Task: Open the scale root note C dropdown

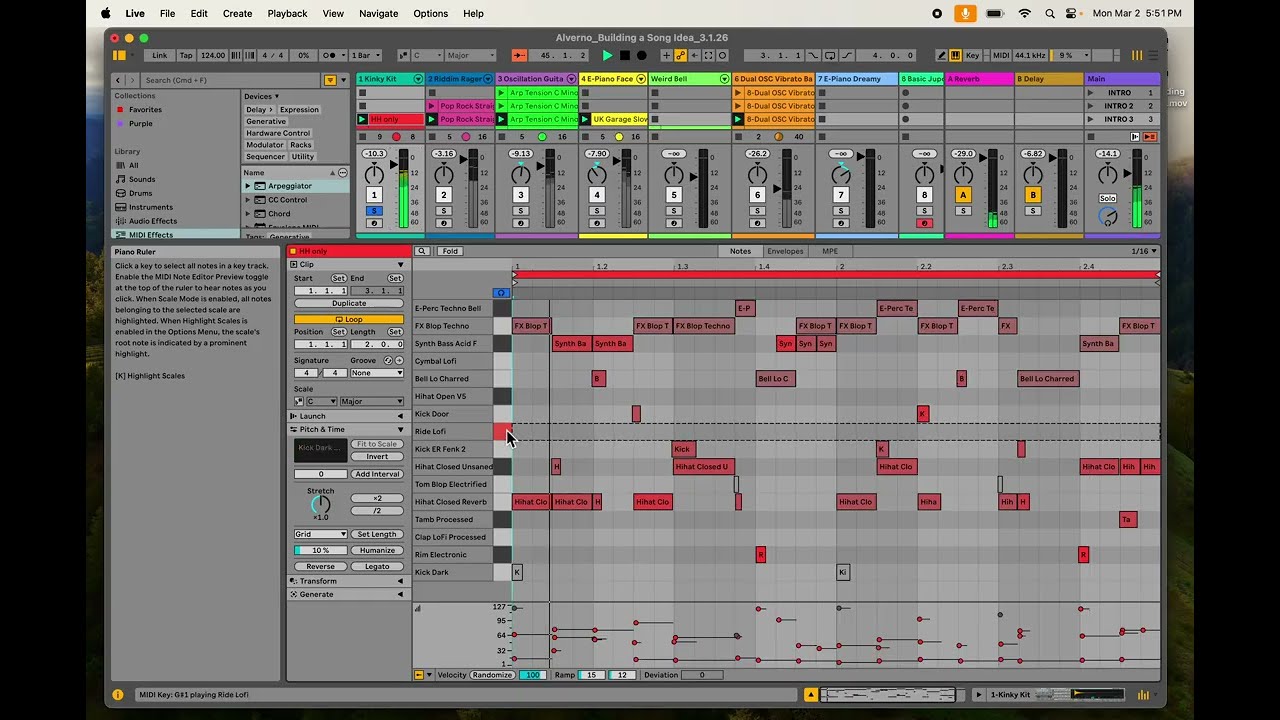Action: point(321,402)
